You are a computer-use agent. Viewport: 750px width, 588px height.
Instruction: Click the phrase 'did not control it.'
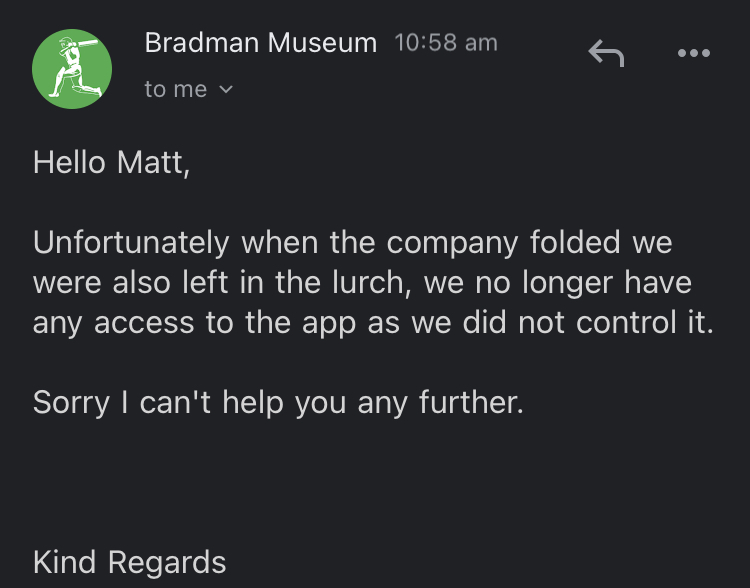tap(588, 322)
